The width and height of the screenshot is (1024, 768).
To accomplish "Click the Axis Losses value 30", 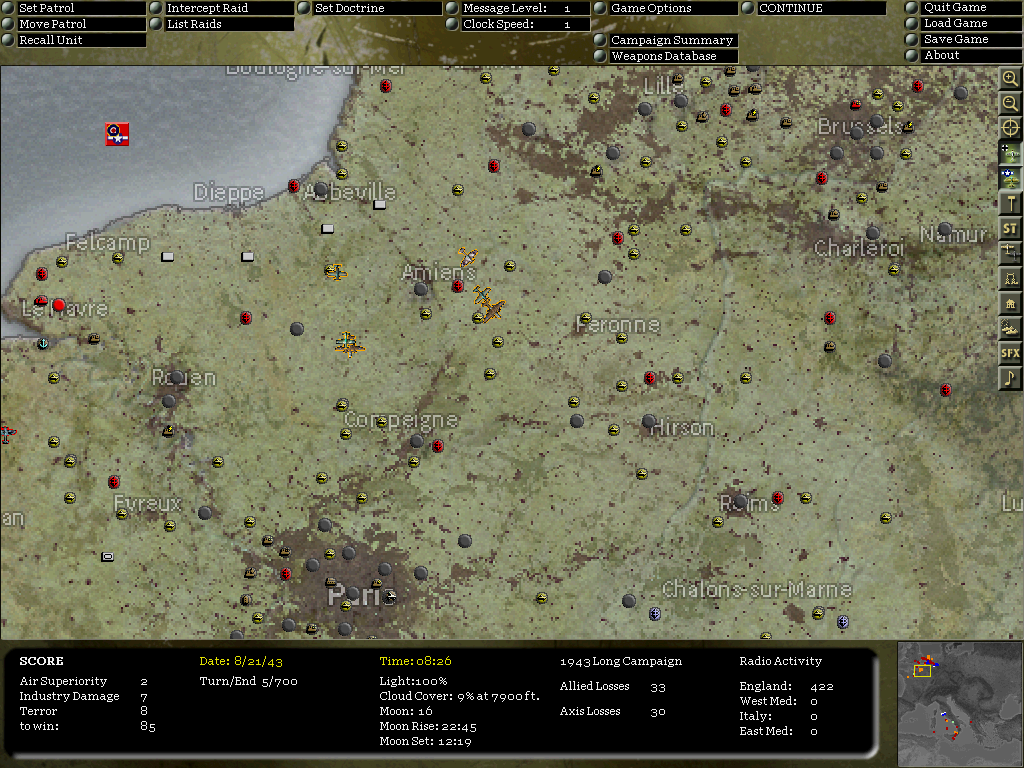I will tap(658, 712).
